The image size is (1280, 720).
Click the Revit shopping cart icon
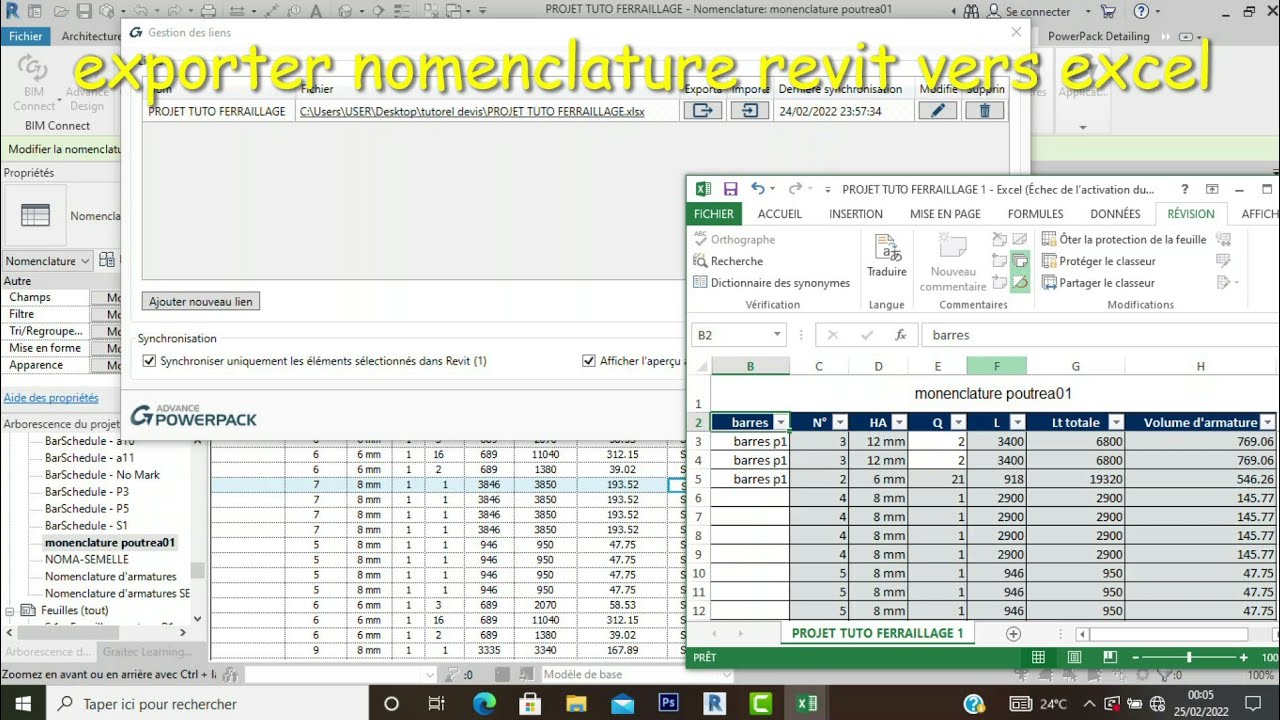1108,11
